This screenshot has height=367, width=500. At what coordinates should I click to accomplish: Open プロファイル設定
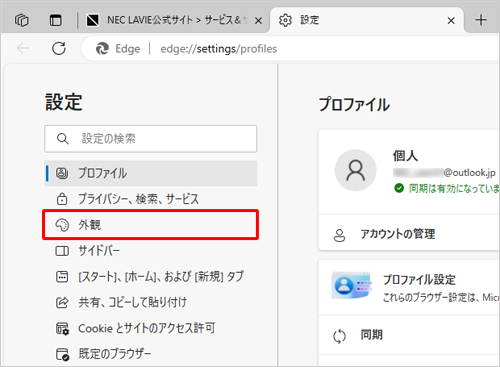pyautogui.click(x=409, y=287)
